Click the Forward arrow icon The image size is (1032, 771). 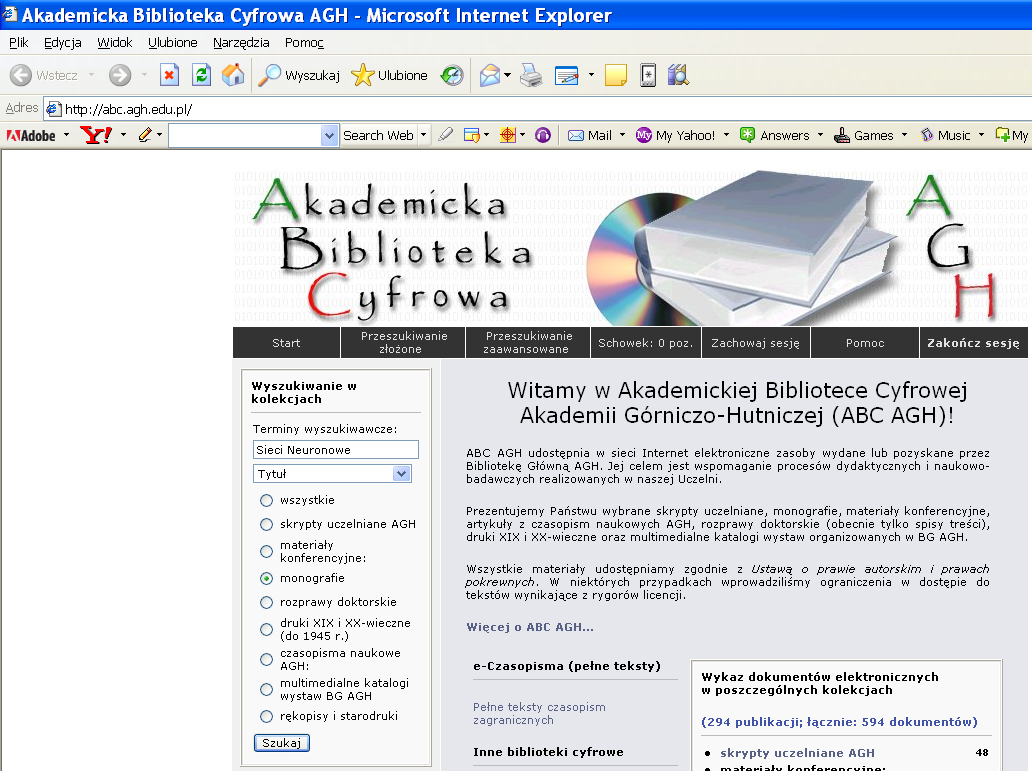point(120,75)
